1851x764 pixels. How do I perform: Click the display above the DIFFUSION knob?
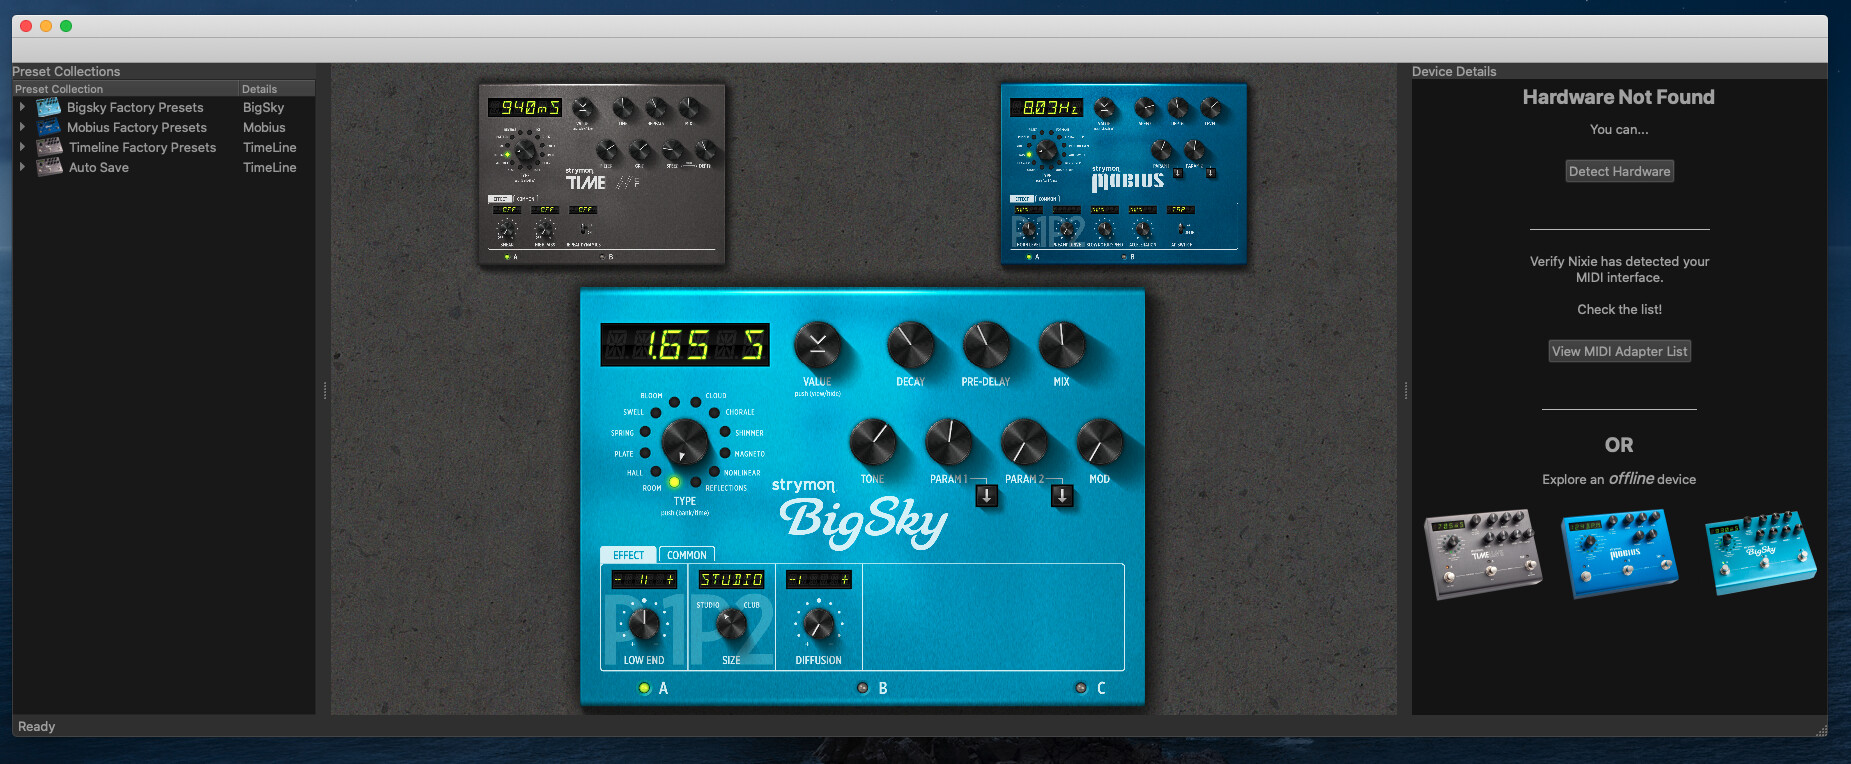(818, 579)
